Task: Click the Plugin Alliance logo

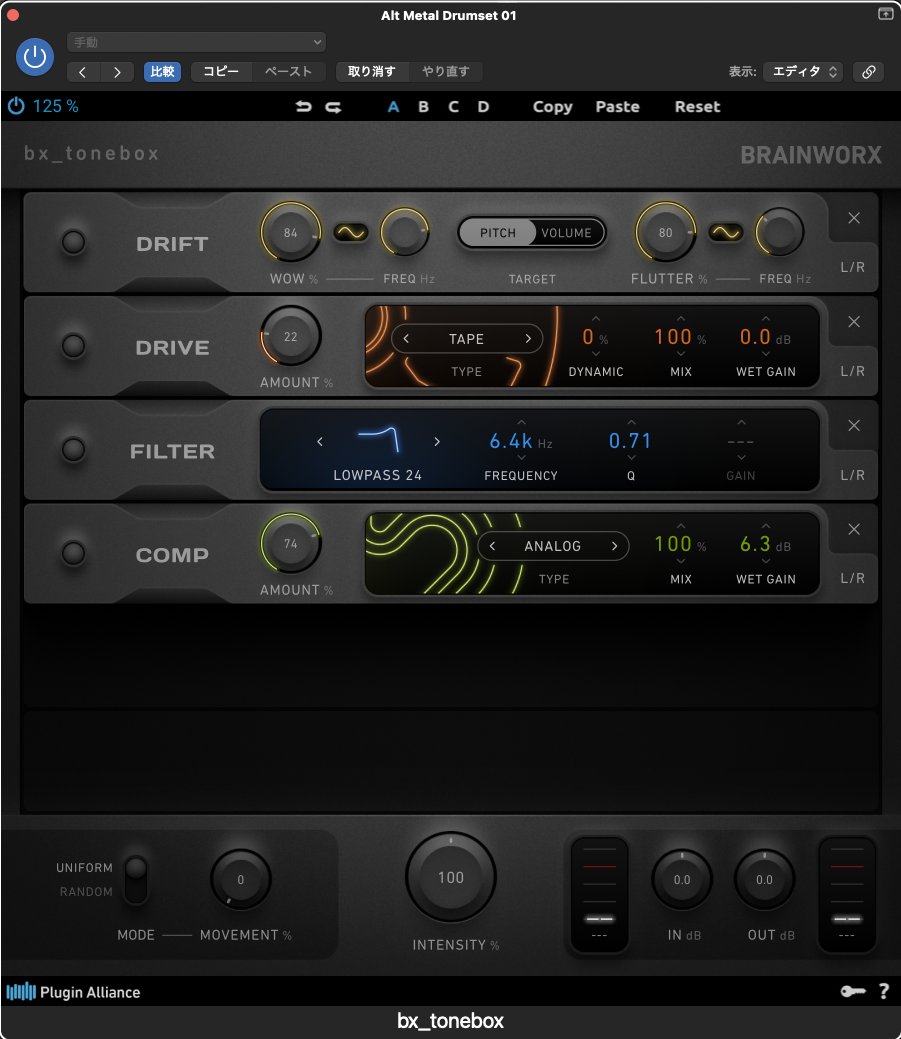Action: 74,992
